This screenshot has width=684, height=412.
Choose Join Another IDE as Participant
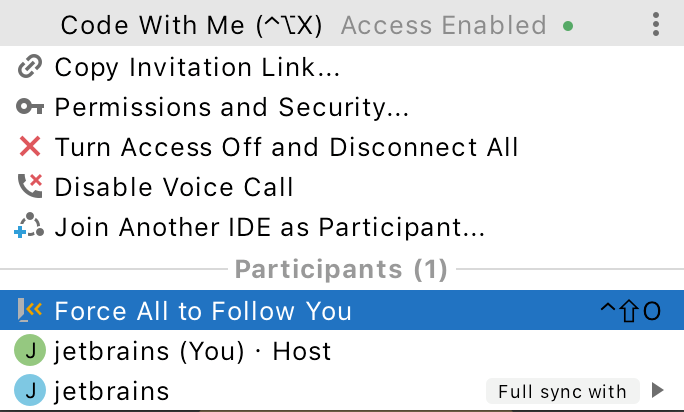coord(270,227)
